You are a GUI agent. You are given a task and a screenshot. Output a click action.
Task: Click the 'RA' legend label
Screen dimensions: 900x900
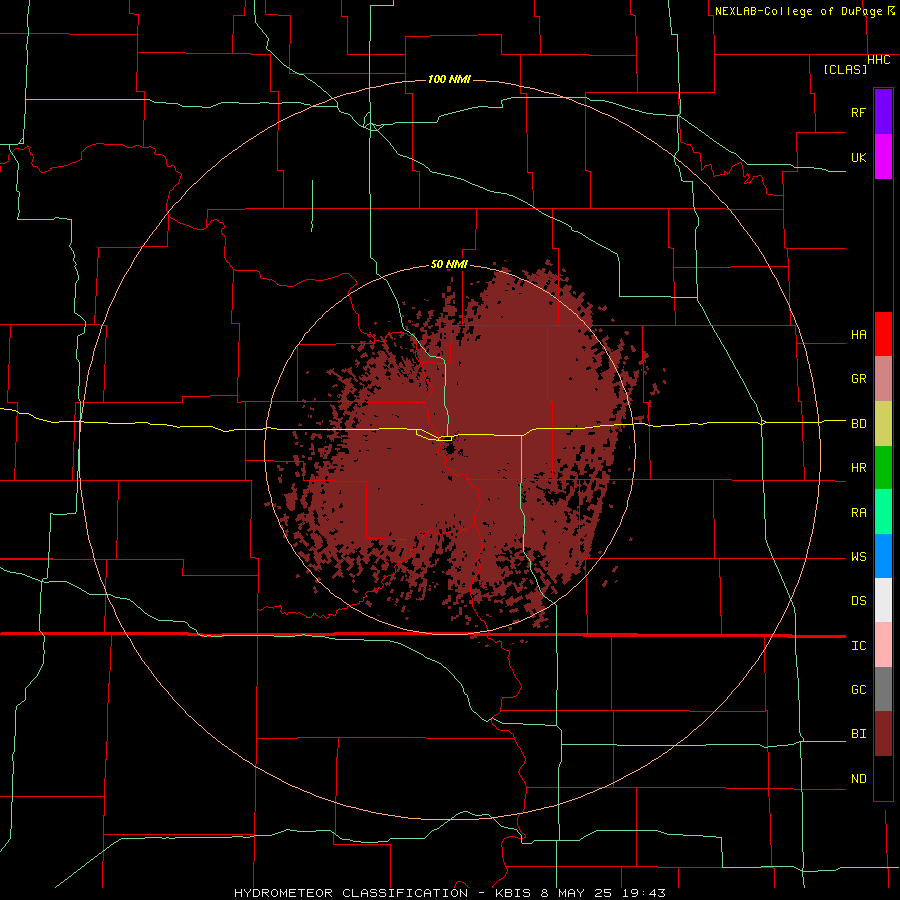click(x=858, y=513)
